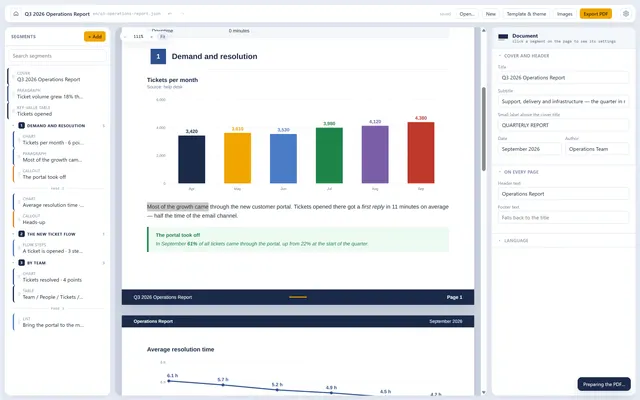Open the layers settings icon top right

click(x=626, y=14)
